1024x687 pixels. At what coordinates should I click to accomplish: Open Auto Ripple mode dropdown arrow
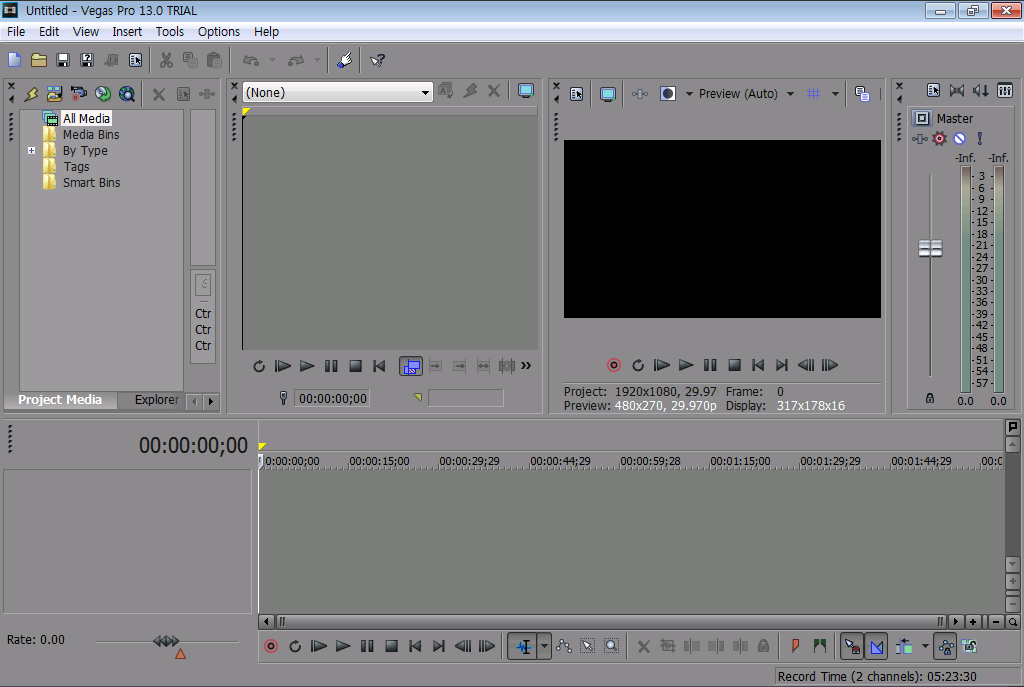tap(925, 647)
